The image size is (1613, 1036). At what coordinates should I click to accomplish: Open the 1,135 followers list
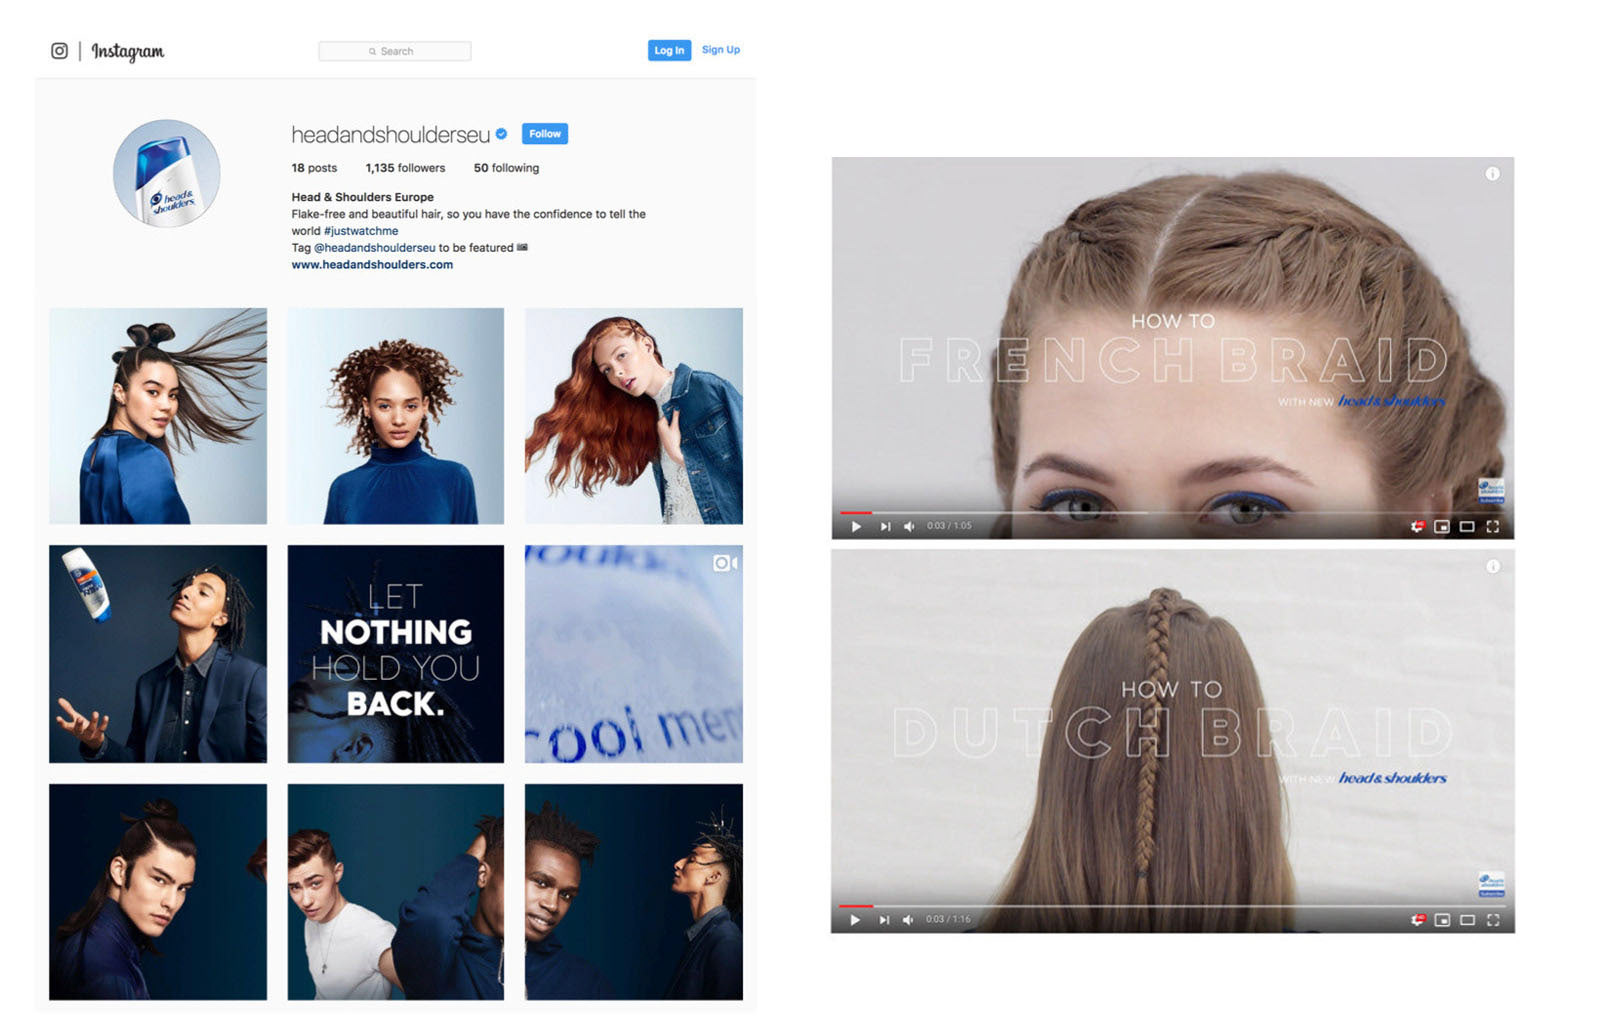[x=405, y=168]
